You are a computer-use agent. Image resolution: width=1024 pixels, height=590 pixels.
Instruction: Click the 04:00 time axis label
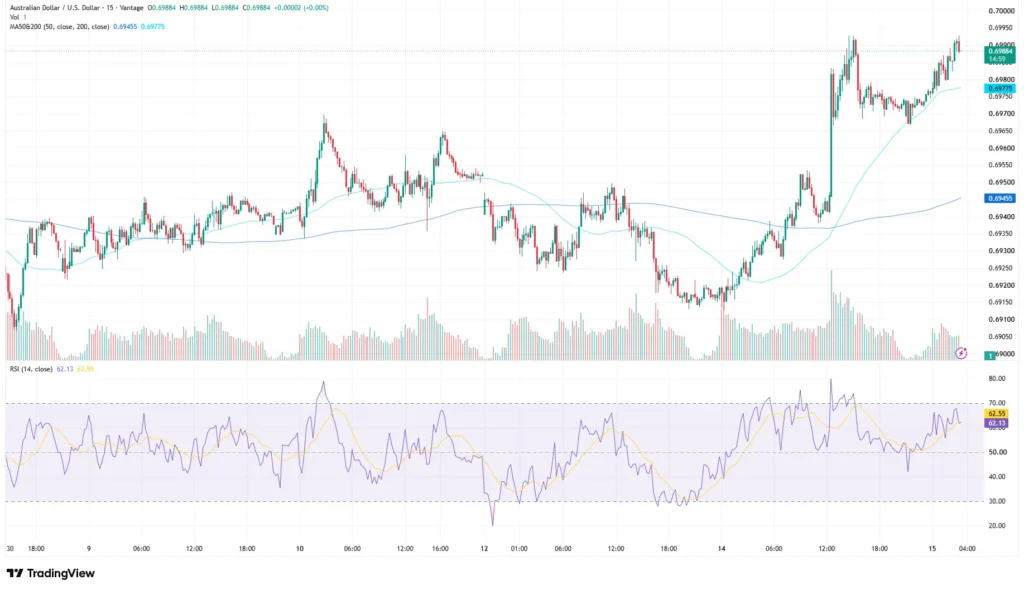[967, 549]
